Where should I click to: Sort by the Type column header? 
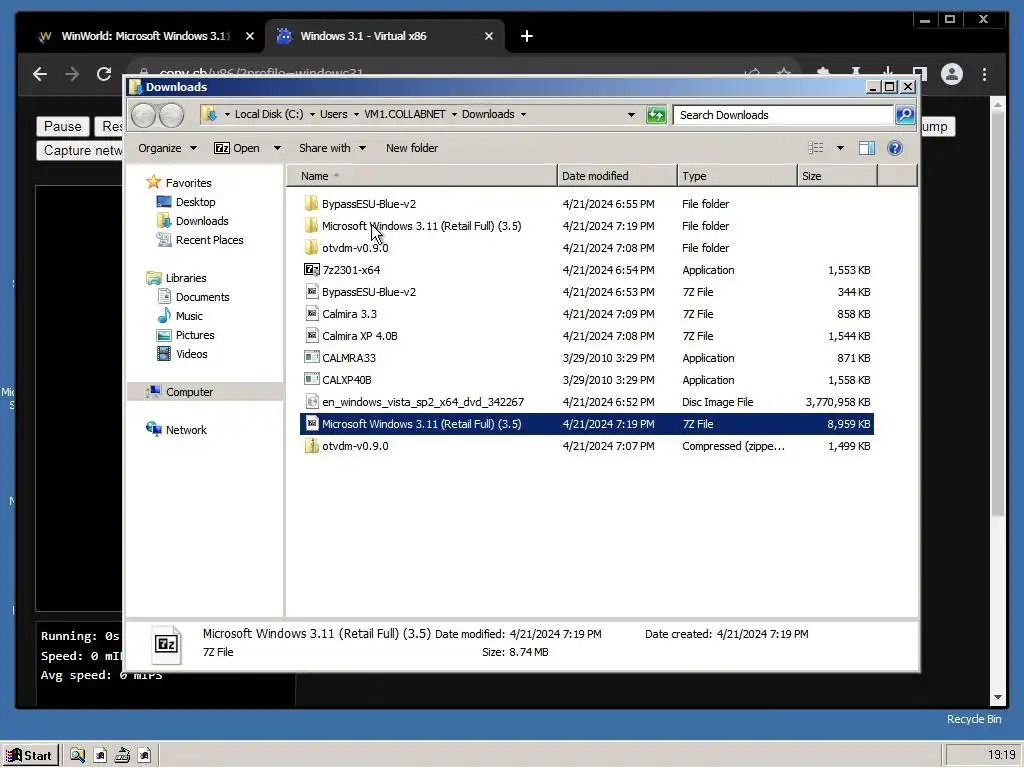pyautogui.click(x=737, y=176)
